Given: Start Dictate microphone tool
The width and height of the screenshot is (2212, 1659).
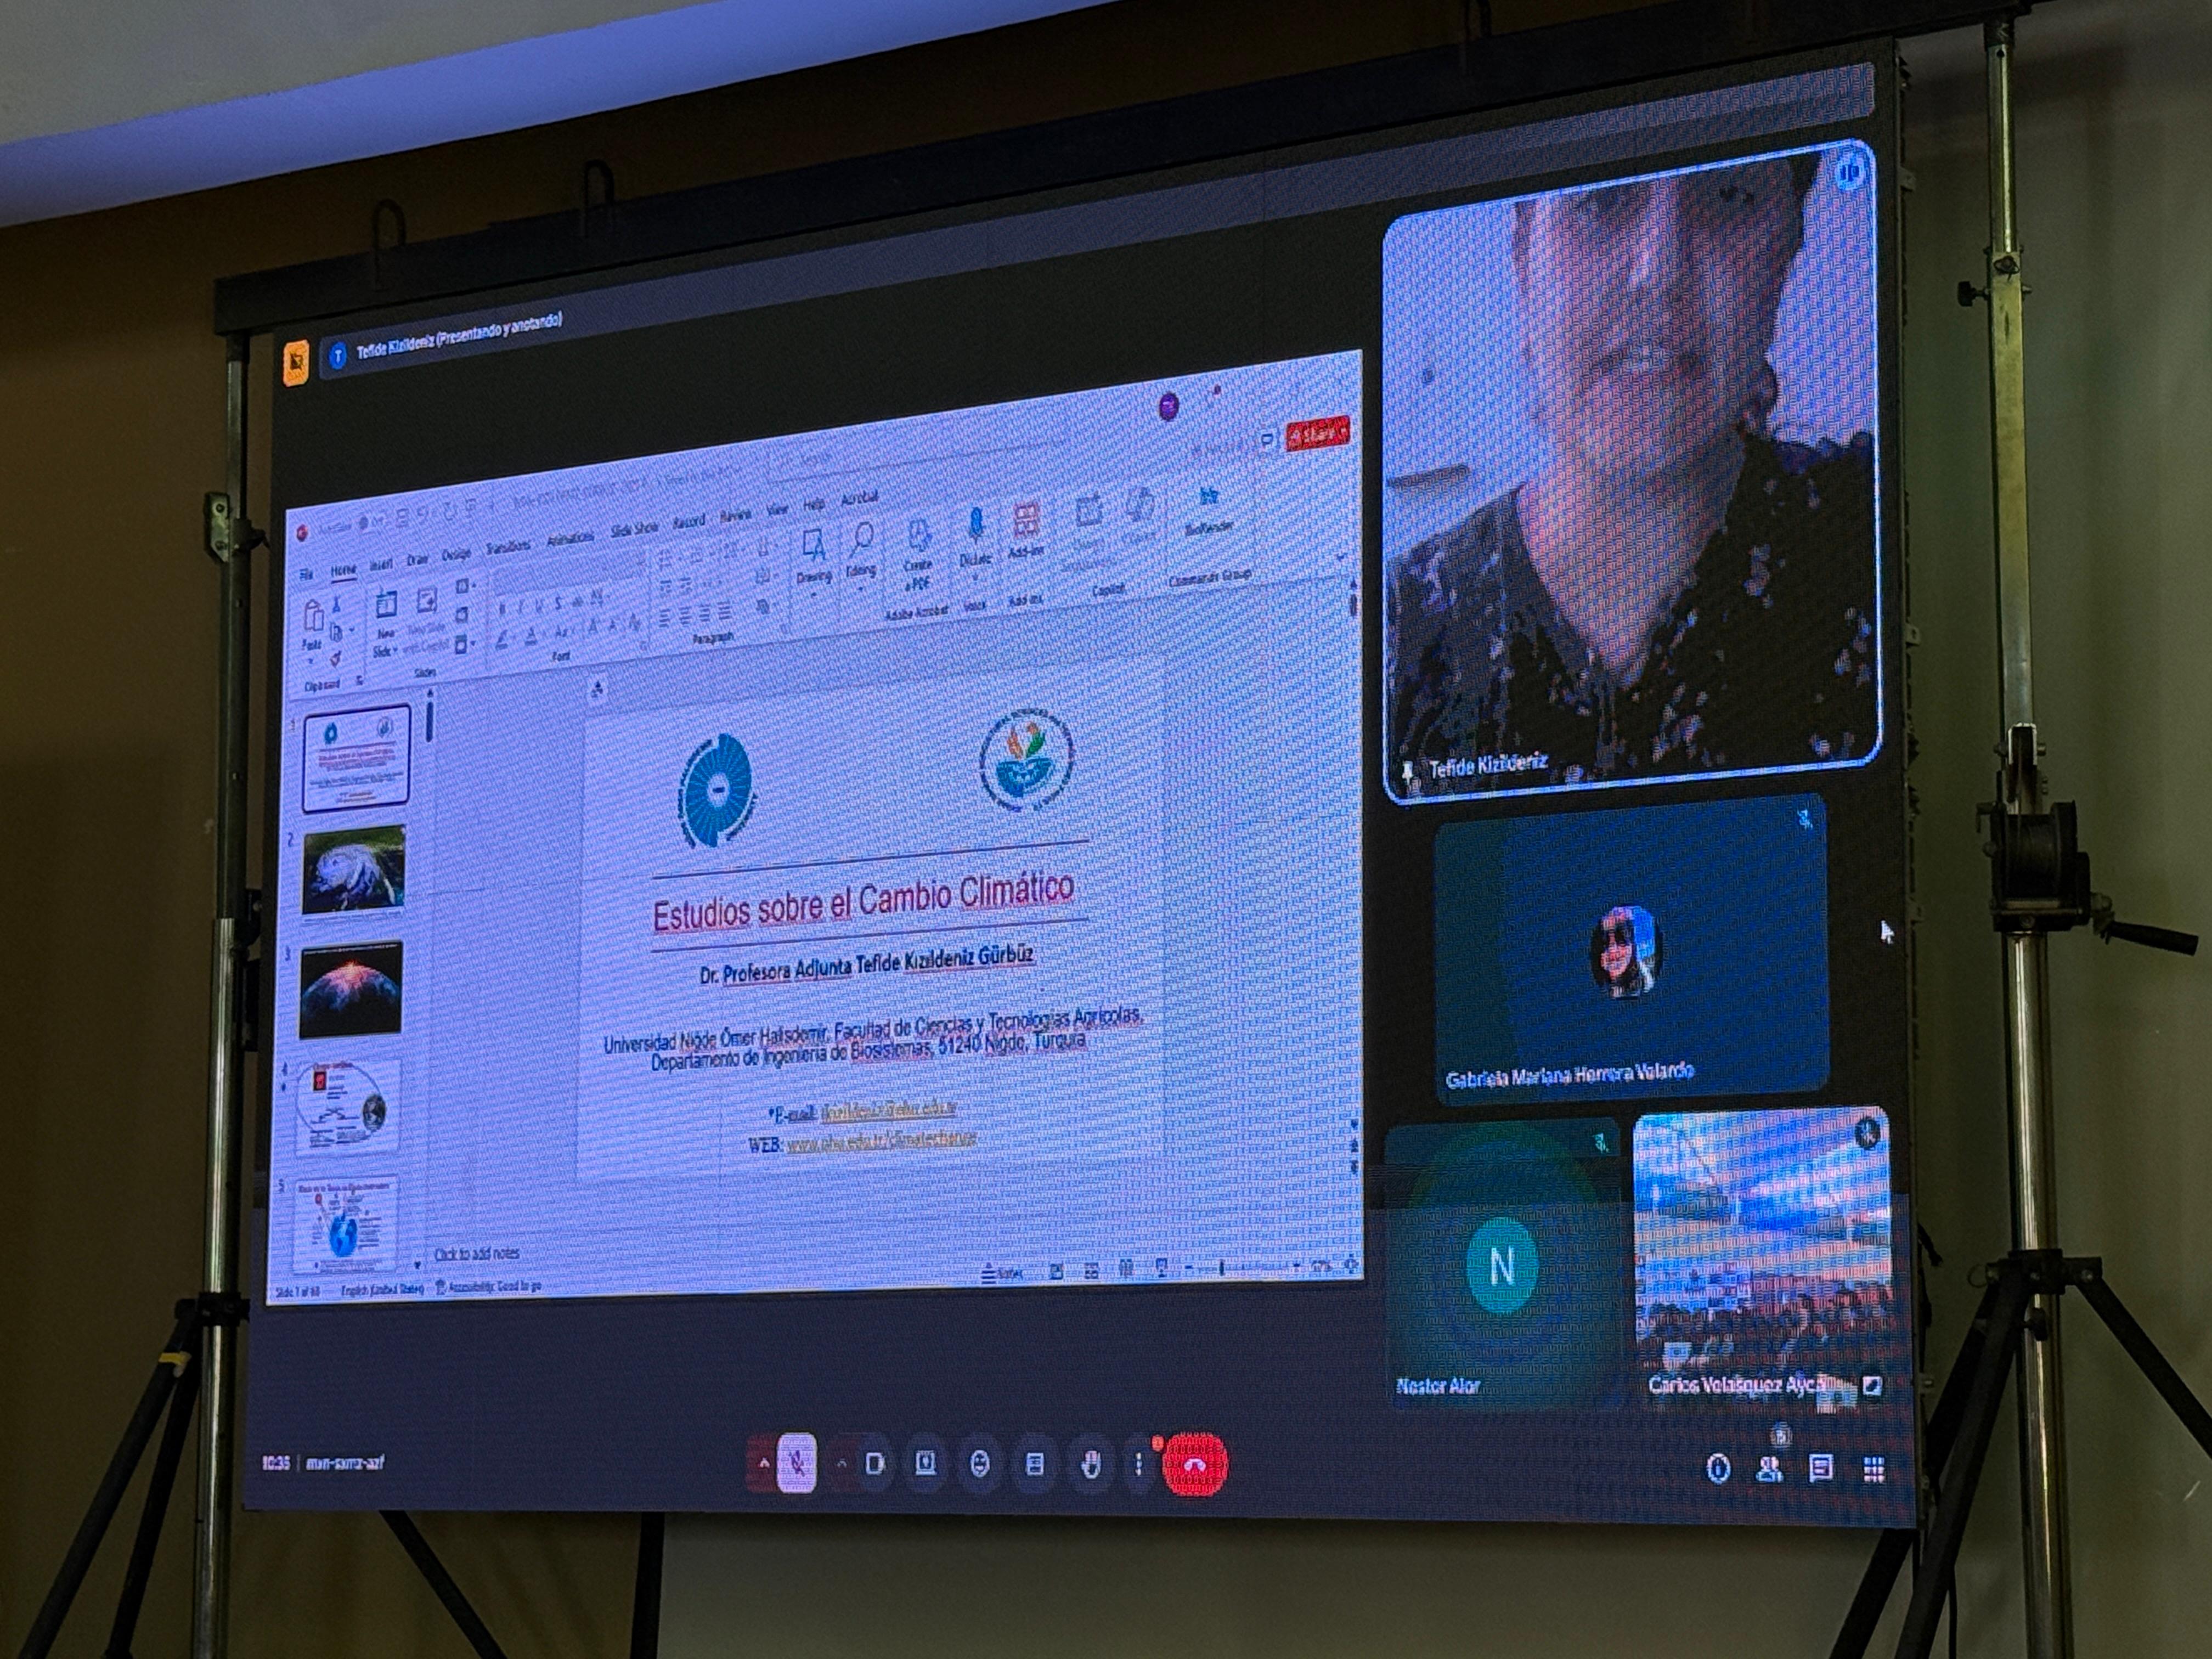Looking at the screenshot, I should point(975,538).
